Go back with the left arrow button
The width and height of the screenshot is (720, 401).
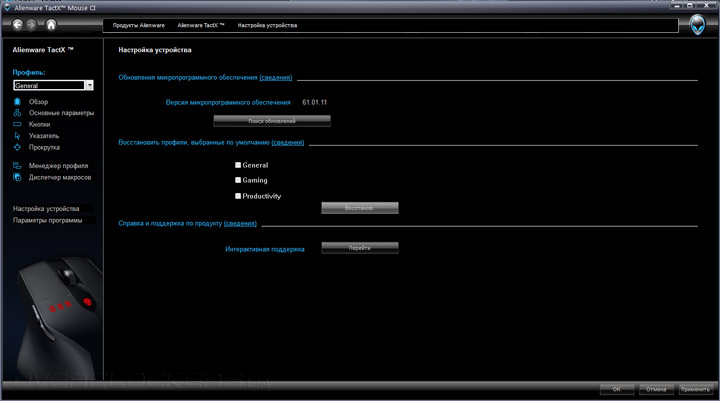(x=17, y=24)
